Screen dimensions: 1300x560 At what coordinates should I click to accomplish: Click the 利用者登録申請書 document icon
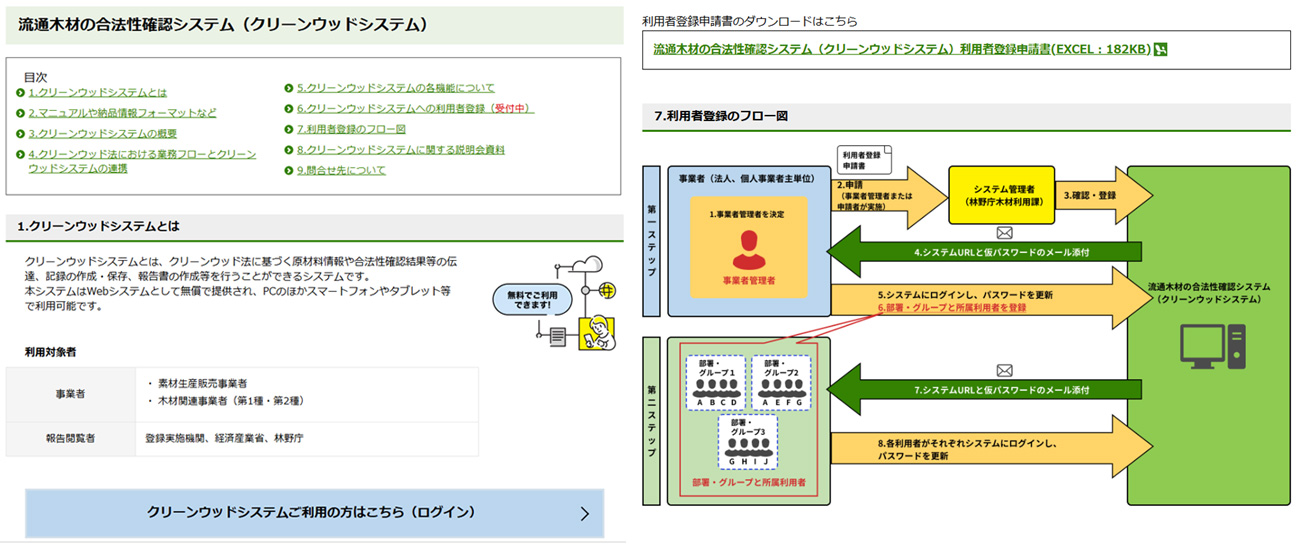(x=866, y=160)
